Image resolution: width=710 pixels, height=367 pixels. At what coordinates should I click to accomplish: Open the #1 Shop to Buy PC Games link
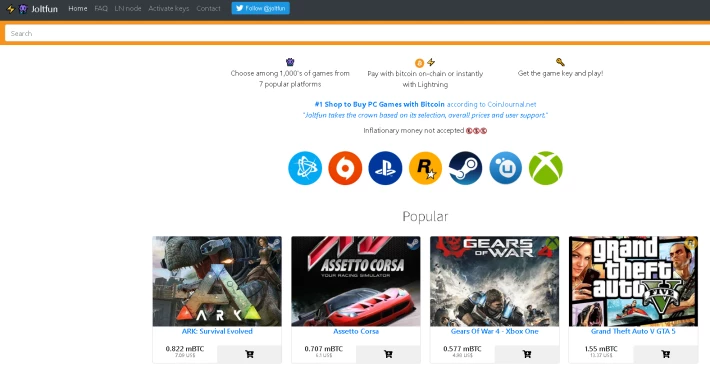(379, 104)
